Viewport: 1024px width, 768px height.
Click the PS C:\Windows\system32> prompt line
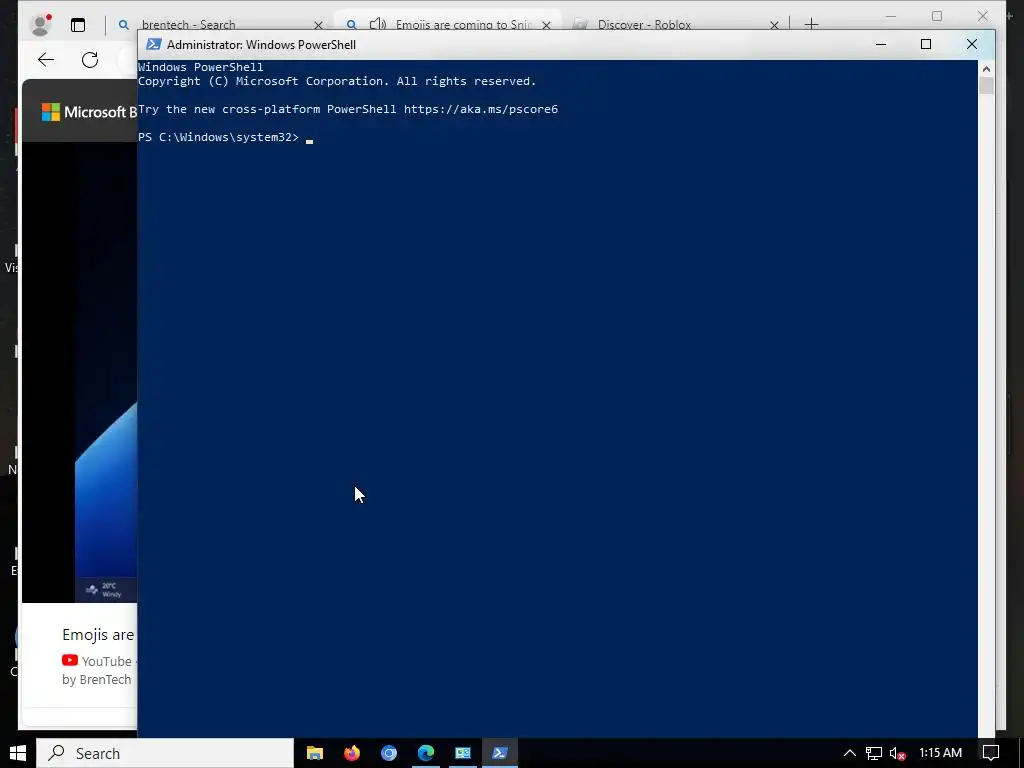click(x=218, y=137)
